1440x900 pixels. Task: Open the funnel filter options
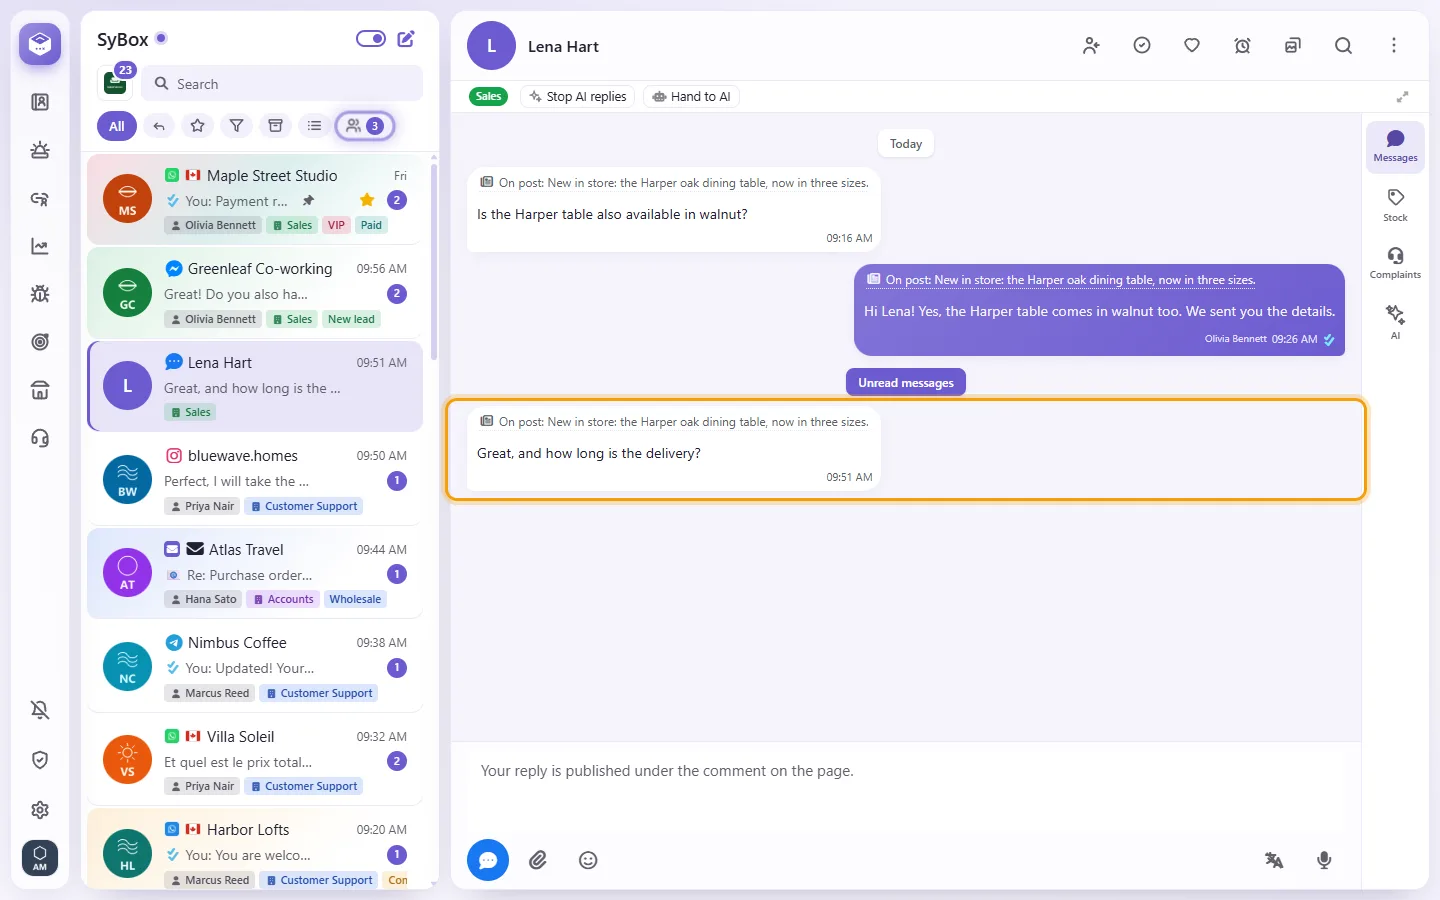pos(237,126)
